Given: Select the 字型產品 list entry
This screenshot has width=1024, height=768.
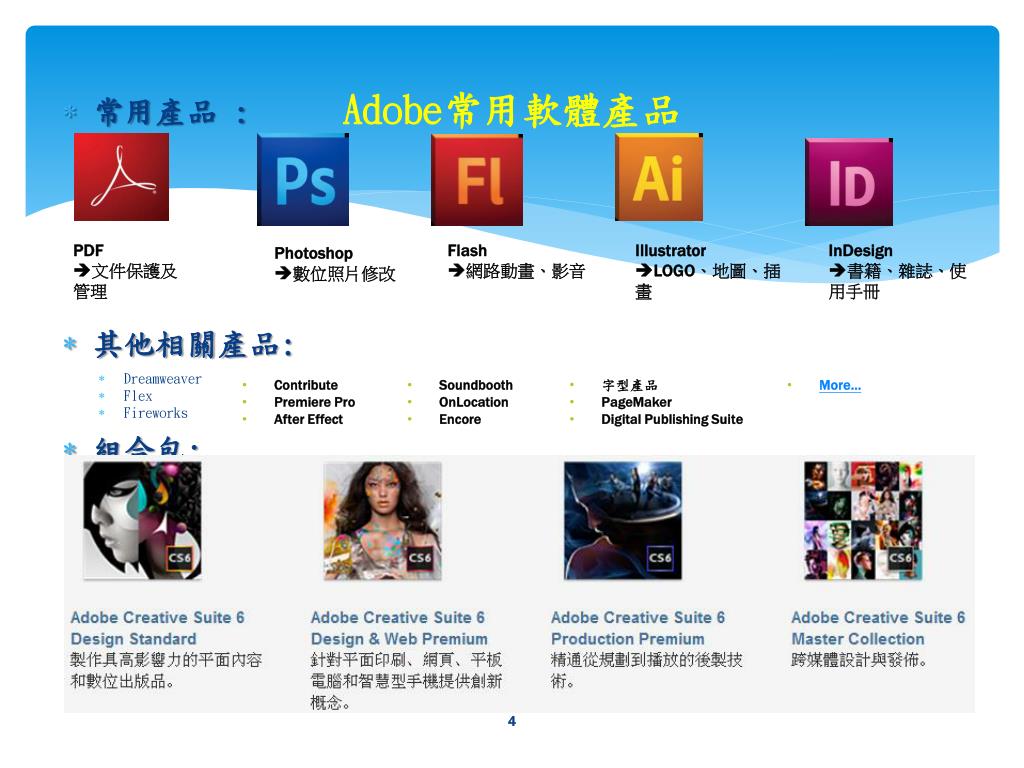Looking at the screenshot, I should [630, 385].
